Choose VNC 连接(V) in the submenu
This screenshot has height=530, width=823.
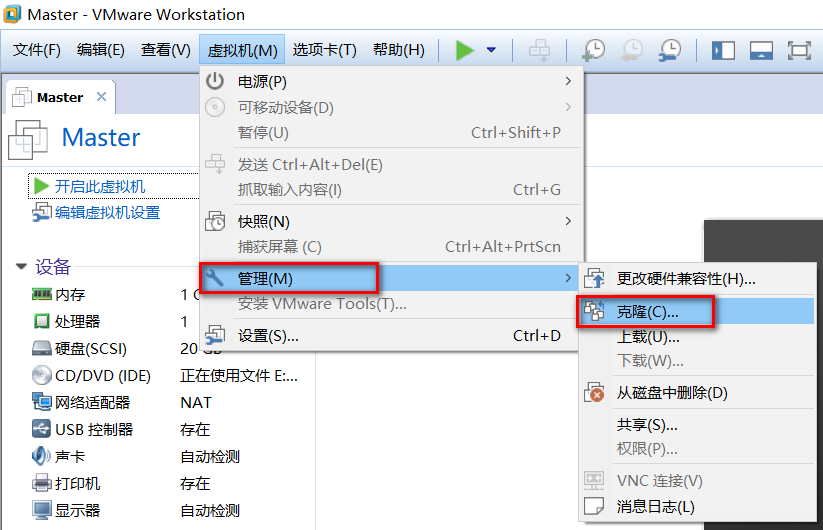click(698, 481)
